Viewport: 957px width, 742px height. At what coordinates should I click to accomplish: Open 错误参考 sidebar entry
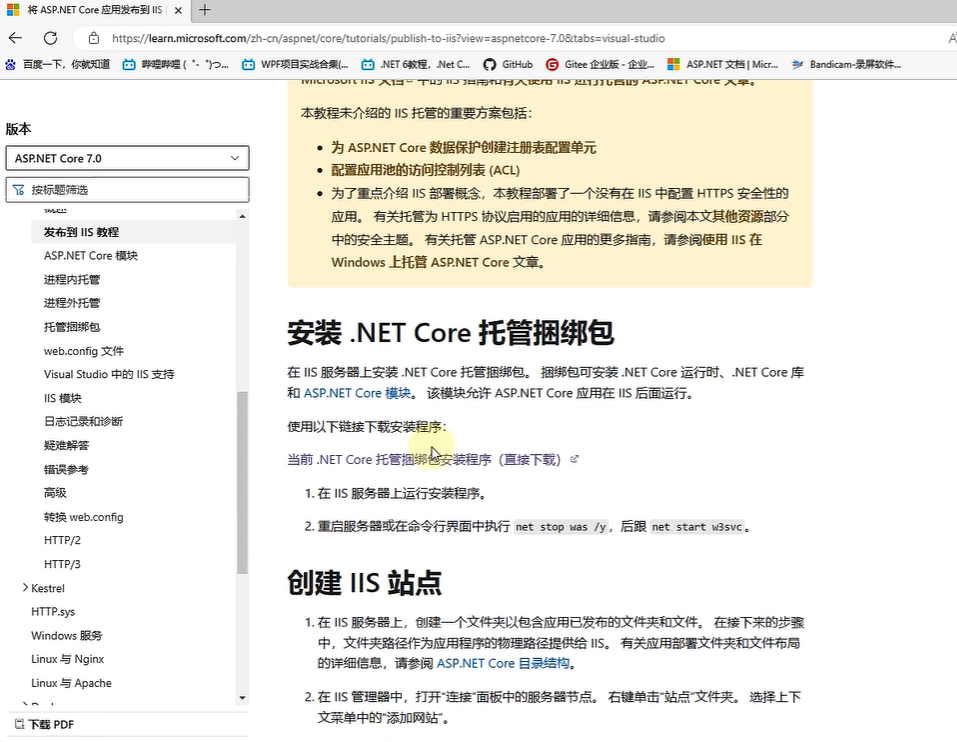(66, 469)
